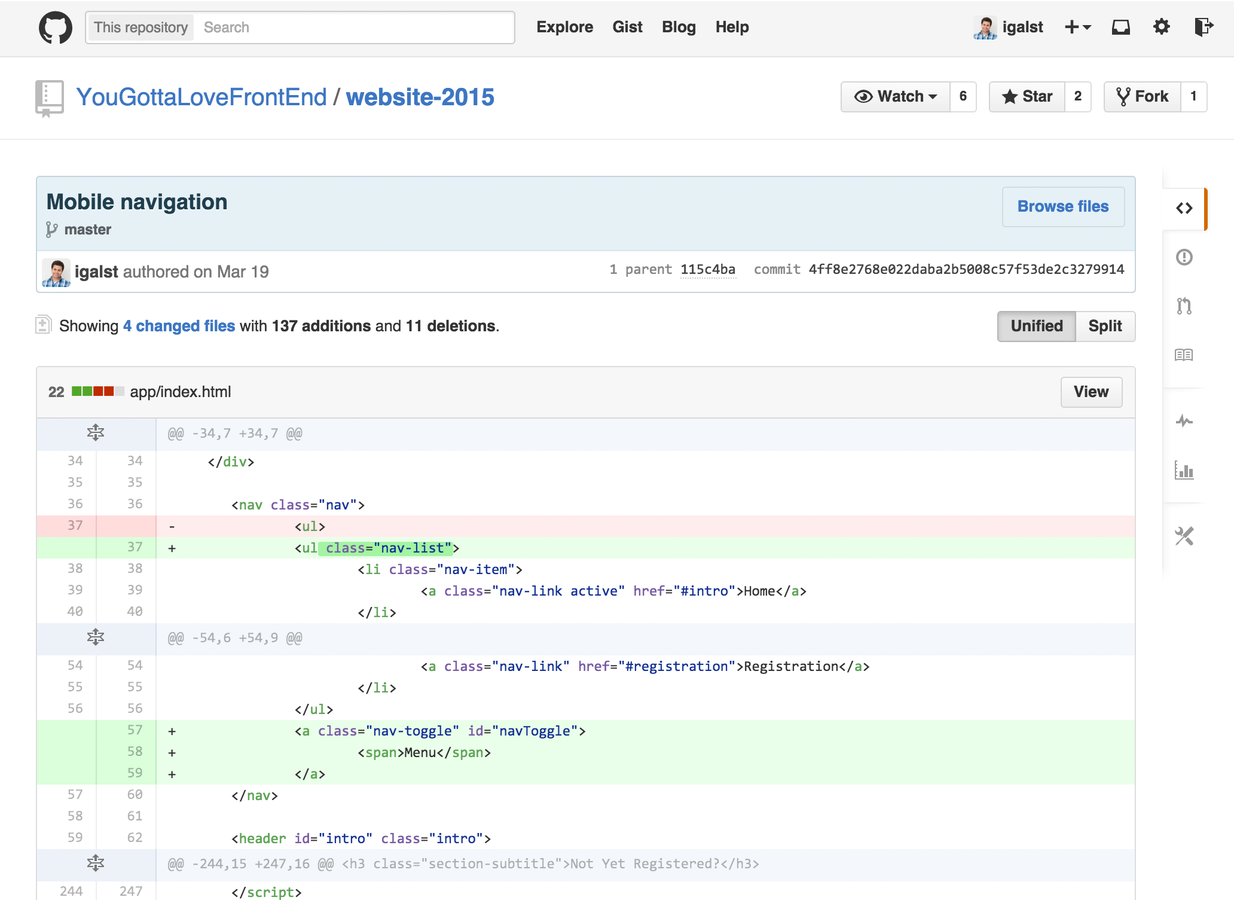Screen dimensions: 1234x900
Task: Open the Pulse activity sidebar icon
Action: tap(1184, 421)
